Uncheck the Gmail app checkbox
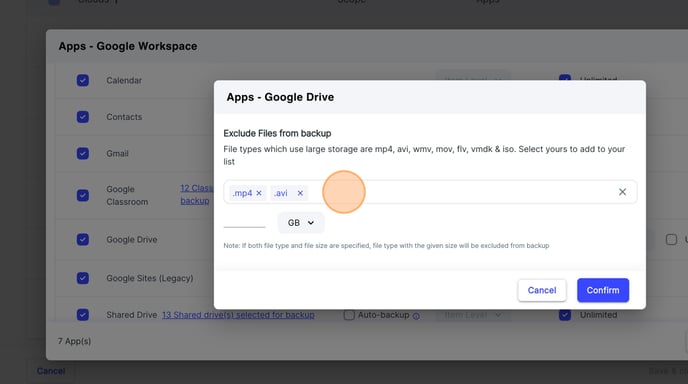Screen dimensions: 688x384 (x=83, y=154)
